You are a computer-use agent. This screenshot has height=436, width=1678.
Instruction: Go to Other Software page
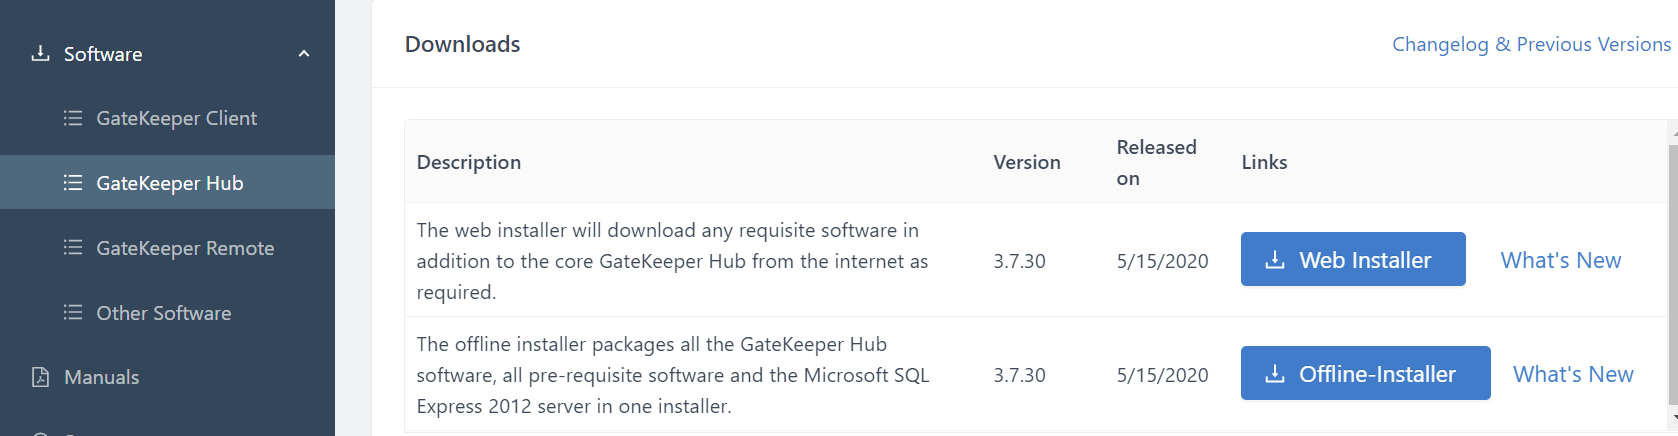163,313
